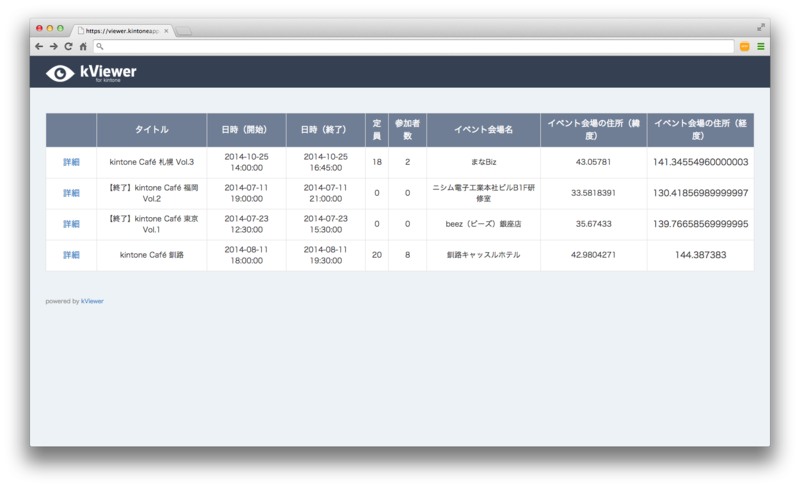Select title 【終了】kintone Café 福岡 Vol.2
This screenshot has height=488, width=800.
point(152,193)
